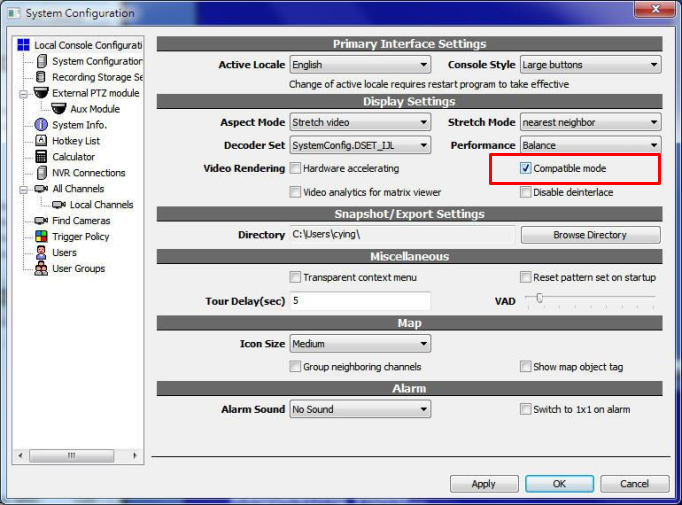The image size is (682, 505).
Task: Click the VAD slider handle
Action: pyautogui.click(x=539, y=298)
